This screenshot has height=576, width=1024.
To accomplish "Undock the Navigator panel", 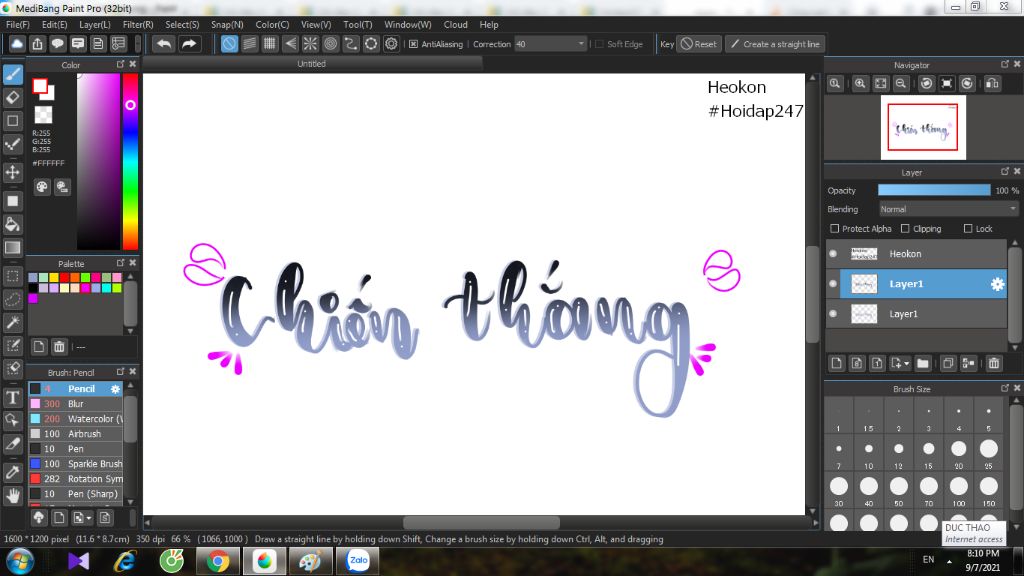I will pos(1004,64).
